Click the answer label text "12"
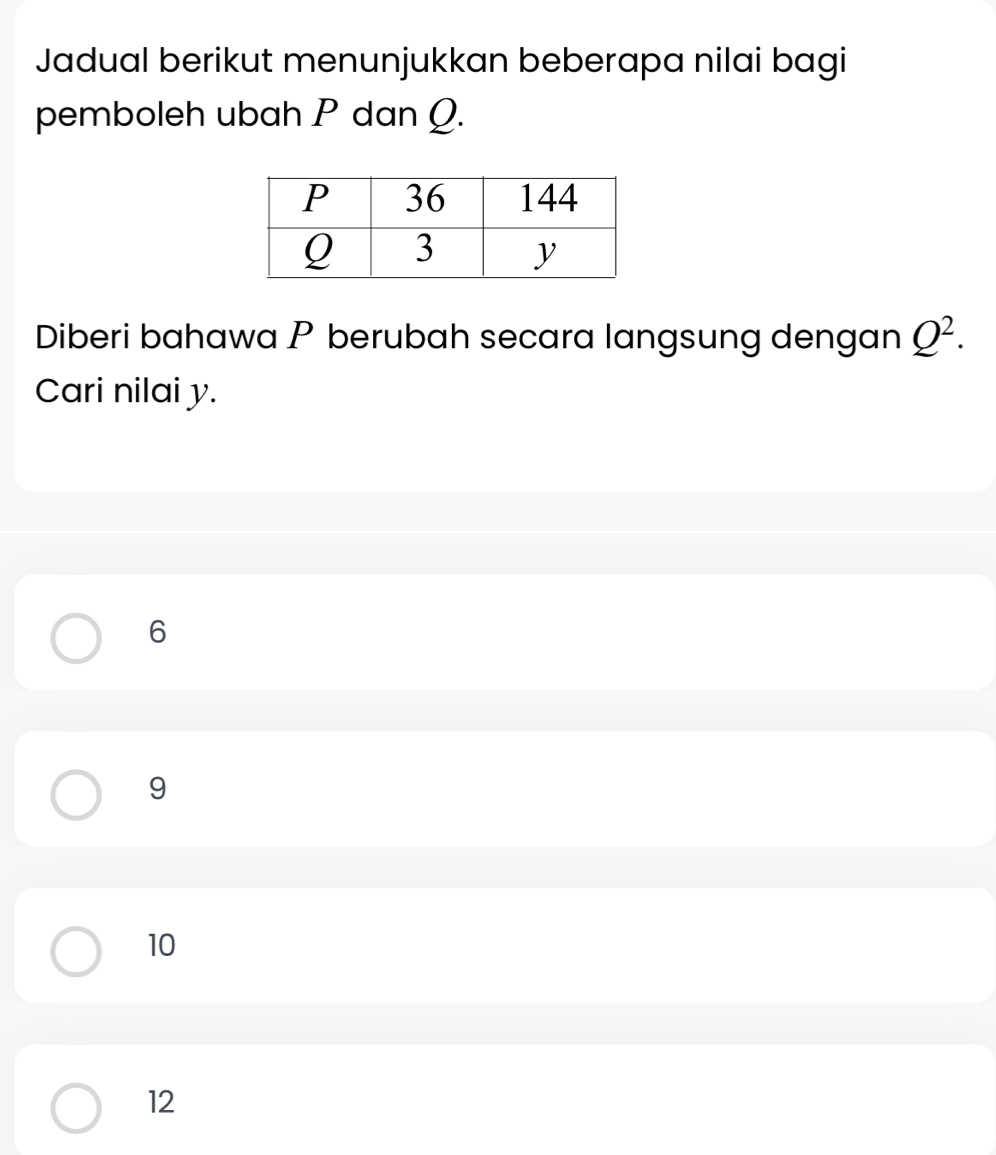The height and width of the screenshot is (1155, 996). (160, 1103)
